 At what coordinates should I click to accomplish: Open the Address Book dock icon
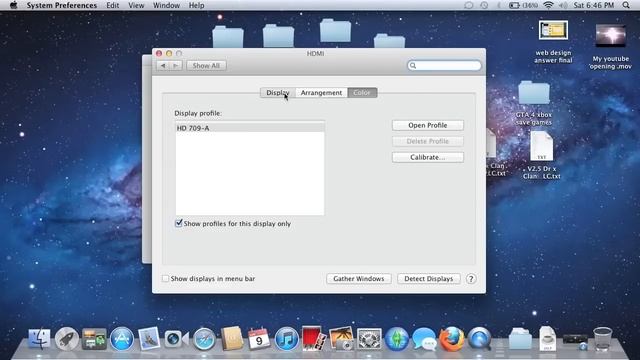point(232,338)
